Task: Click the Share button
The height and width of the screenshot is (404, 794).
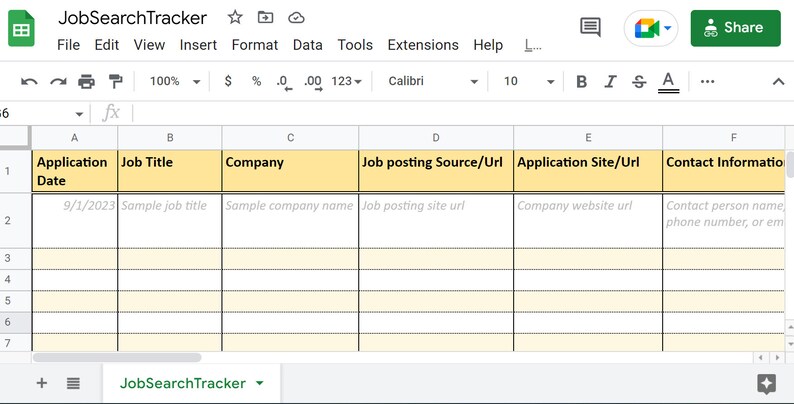Action: [735, 28]
